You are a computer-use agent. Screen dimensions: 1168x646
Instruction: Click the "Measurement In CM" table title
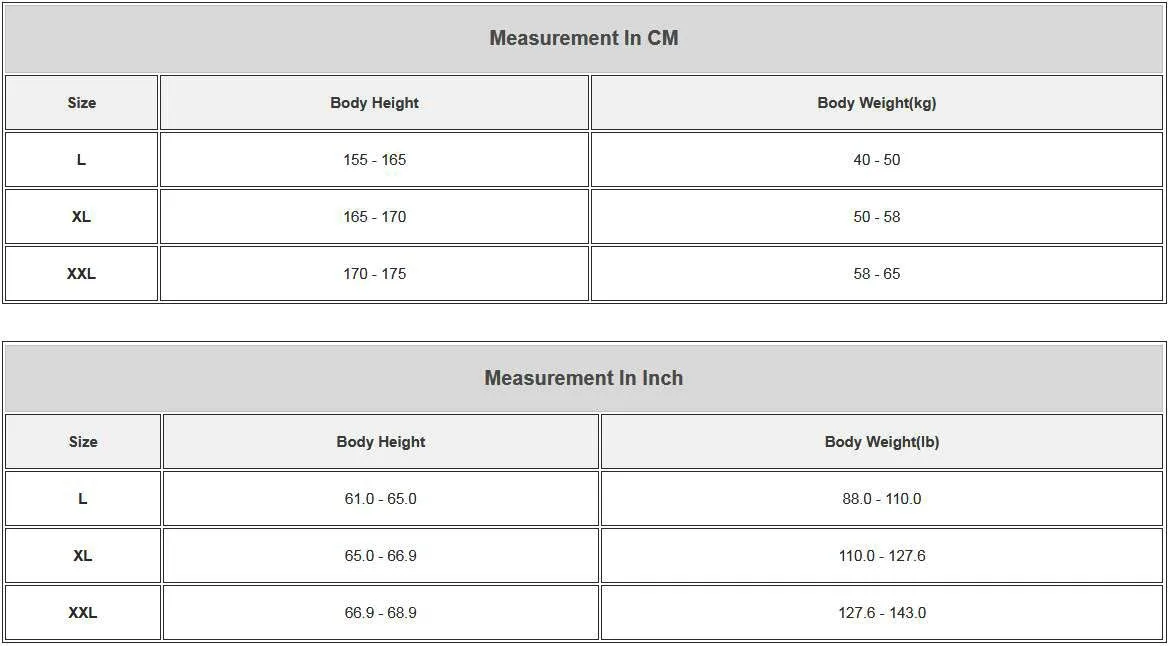(x=584, y=38)
